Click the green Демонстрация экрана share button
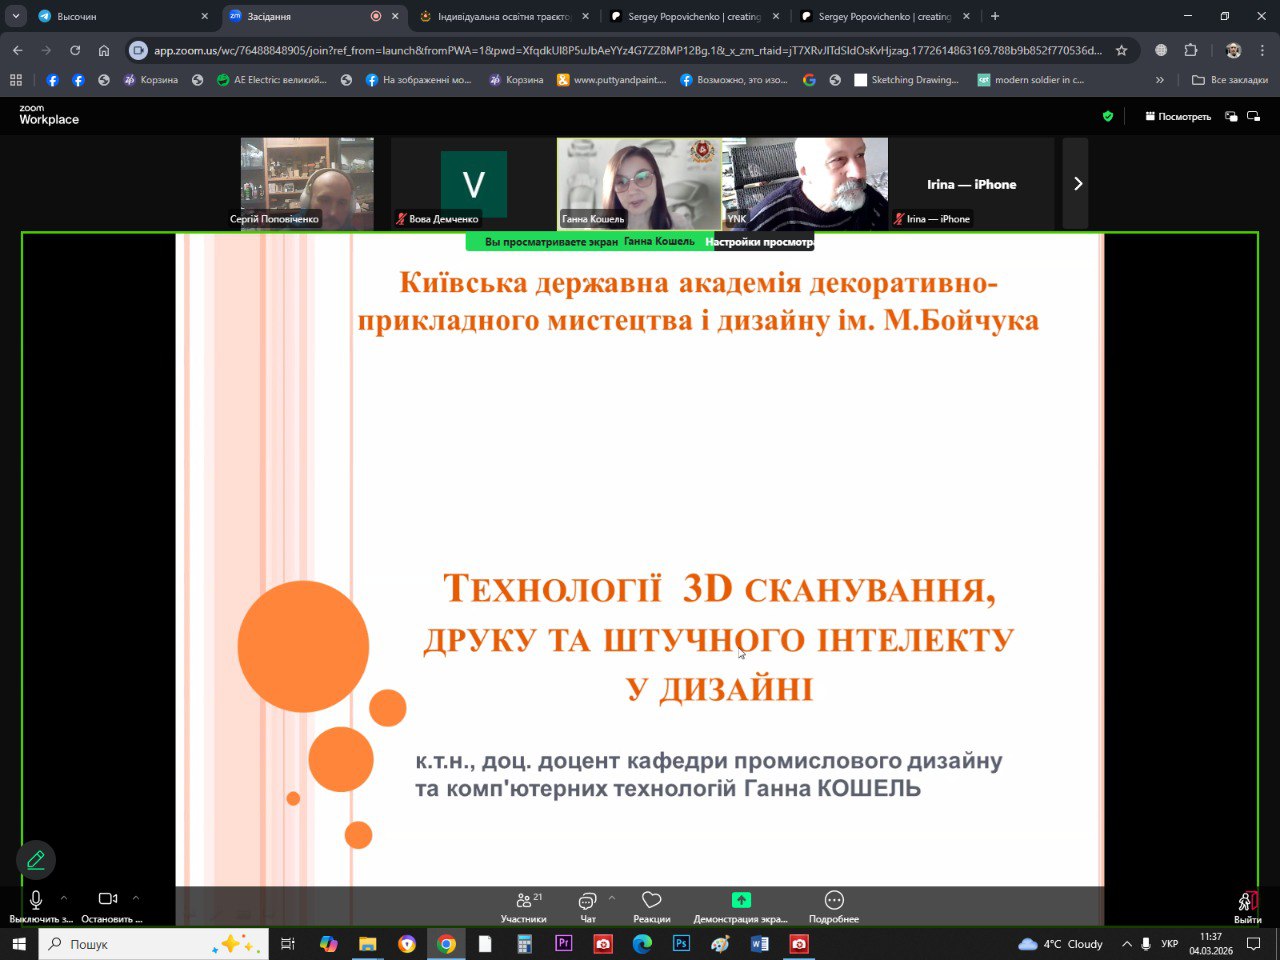Screen dimensions: 1280x960 pos(740,906)
